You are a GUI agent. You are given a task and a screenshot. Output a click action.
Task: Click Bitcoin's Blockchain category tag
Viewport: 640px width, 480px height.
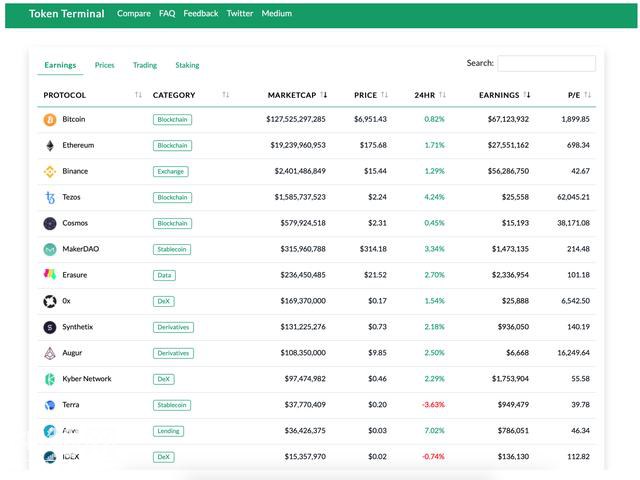[172, 120]
